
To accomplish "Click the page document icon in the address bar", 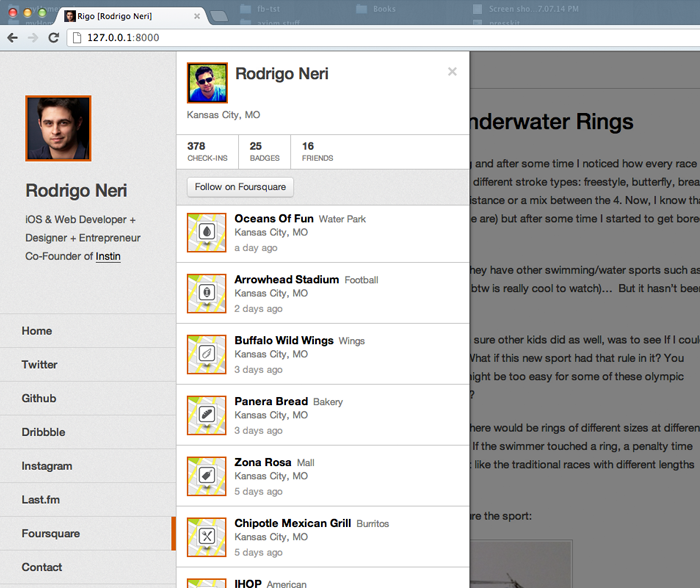I will [x=77, y=38].
